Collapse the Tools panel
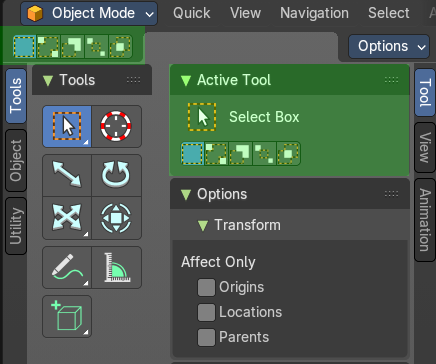The width and height of the screenshot is (436, 364). [48, 80]
